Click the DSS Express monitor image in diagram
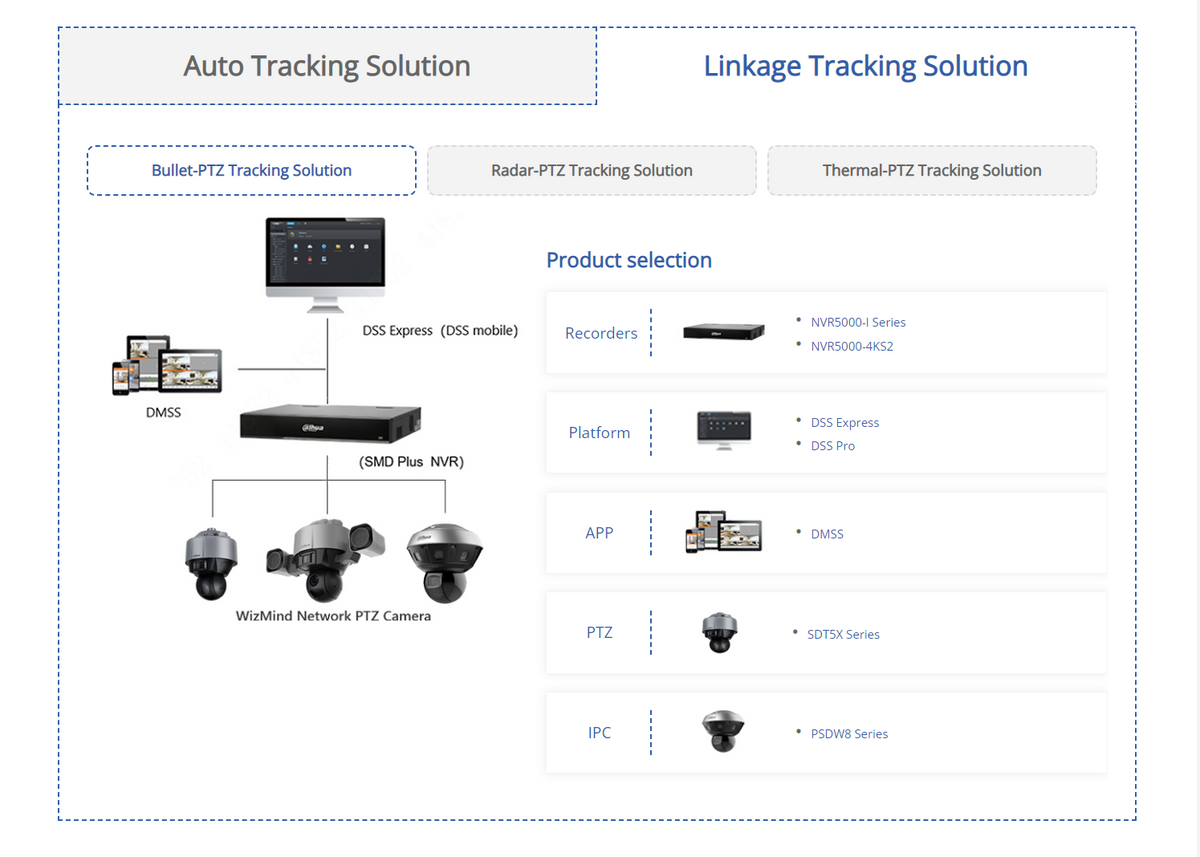Image resolution: width=1200 pixels, height=857 pixels. (326, 266)
